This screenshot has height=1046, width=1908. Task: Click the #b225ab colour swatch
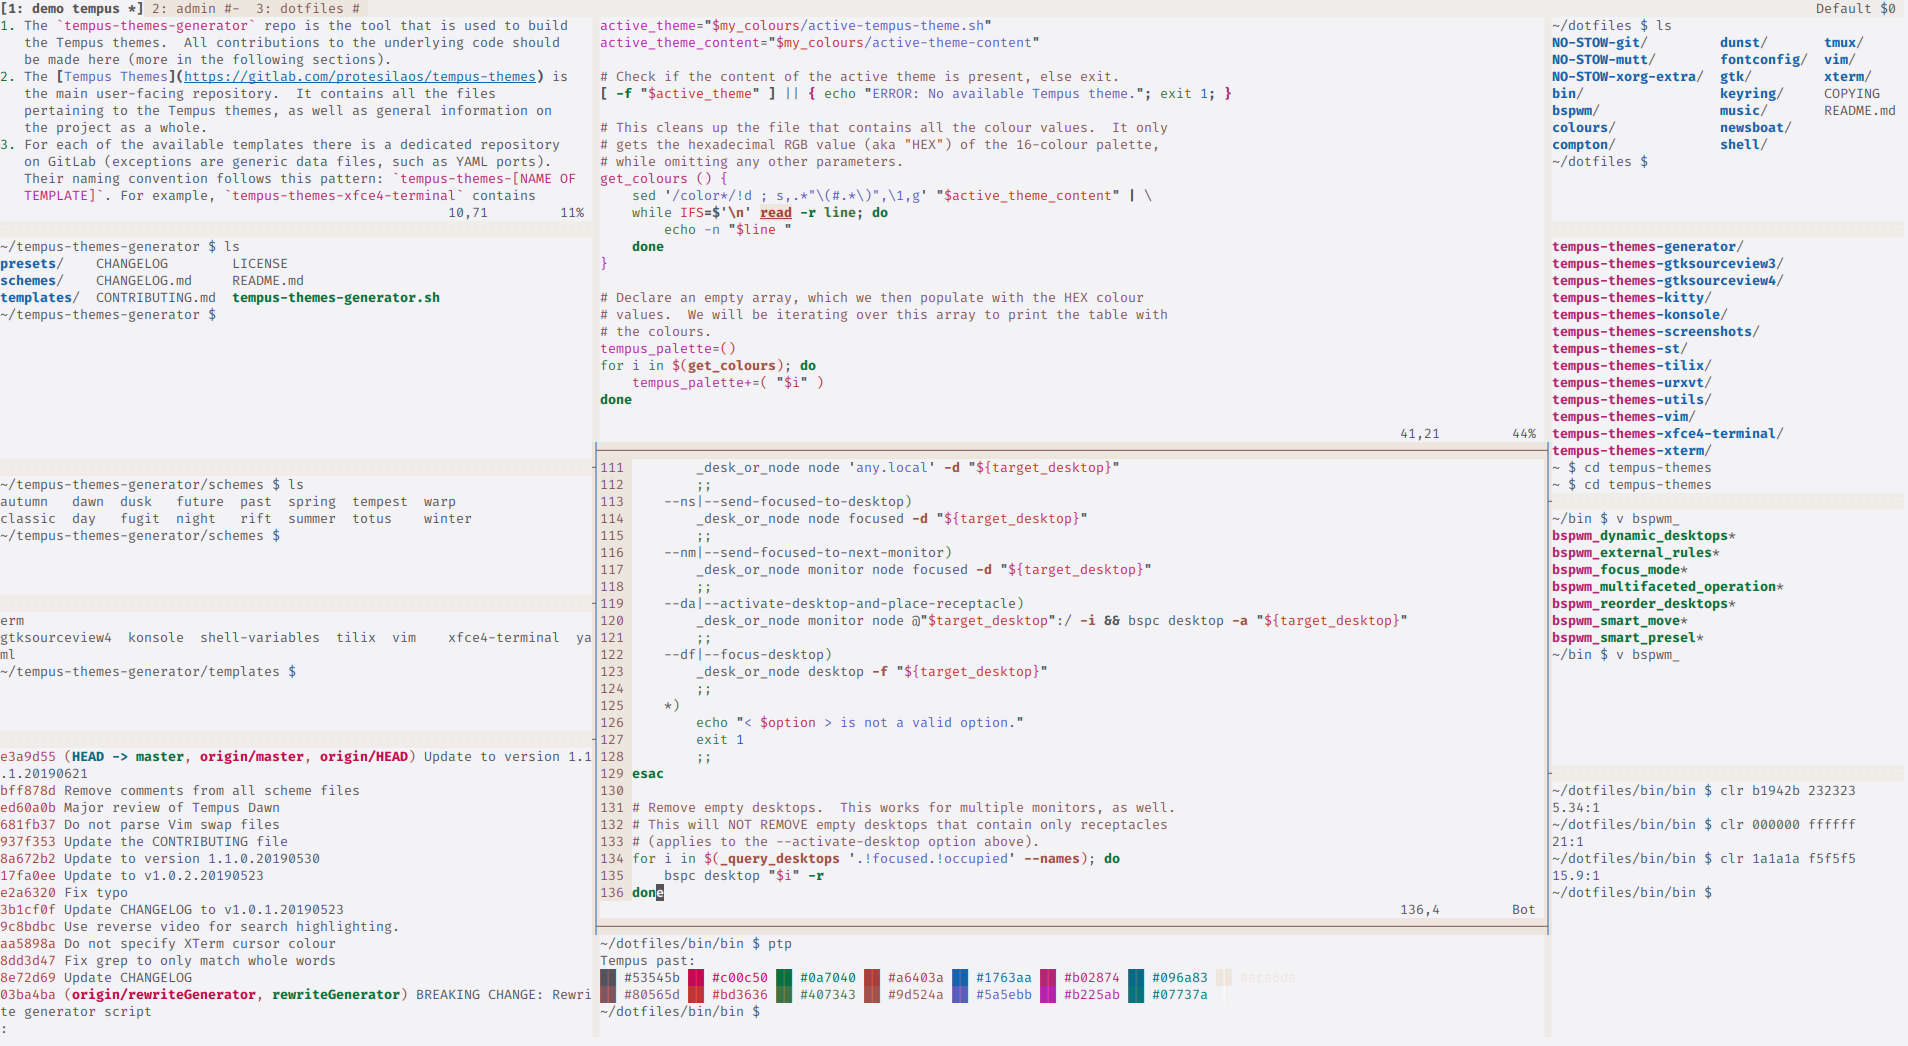coord(1048,994)
